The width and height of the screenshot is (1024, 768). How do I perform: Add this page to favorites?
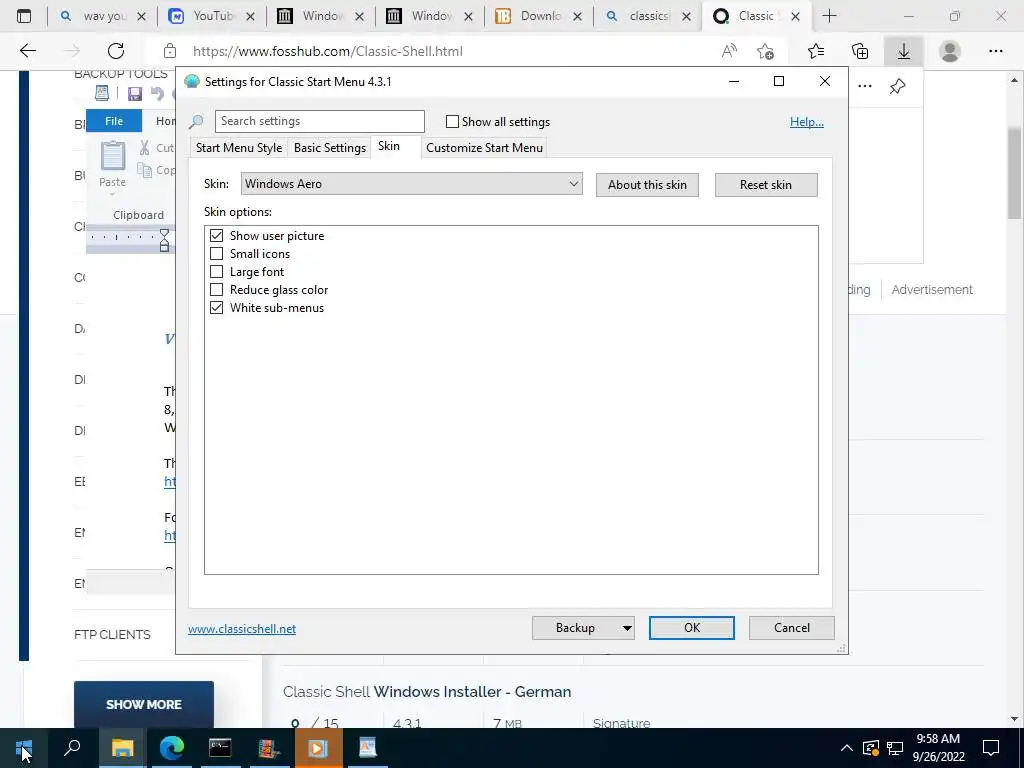click(765, 51)
